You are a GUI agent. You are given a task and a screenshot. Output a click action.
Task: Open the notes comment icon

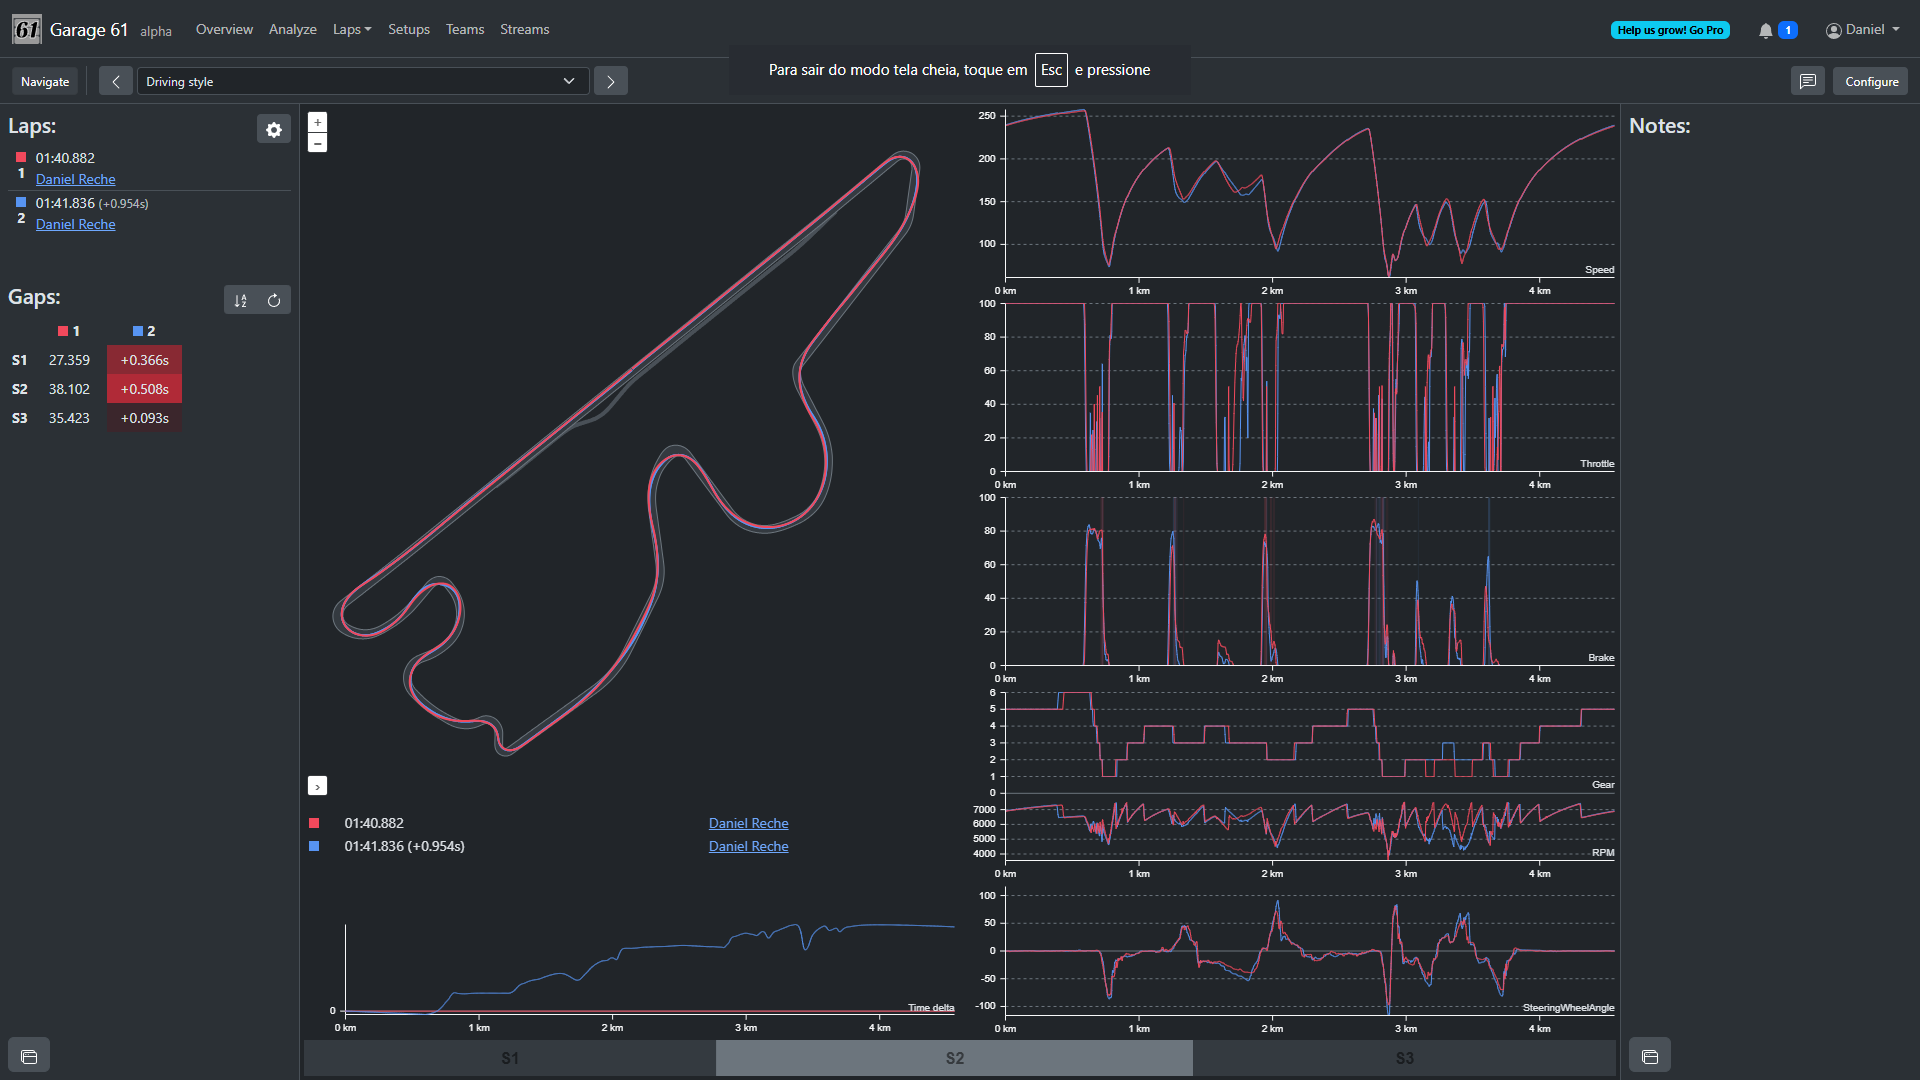tap(1807, 81)
